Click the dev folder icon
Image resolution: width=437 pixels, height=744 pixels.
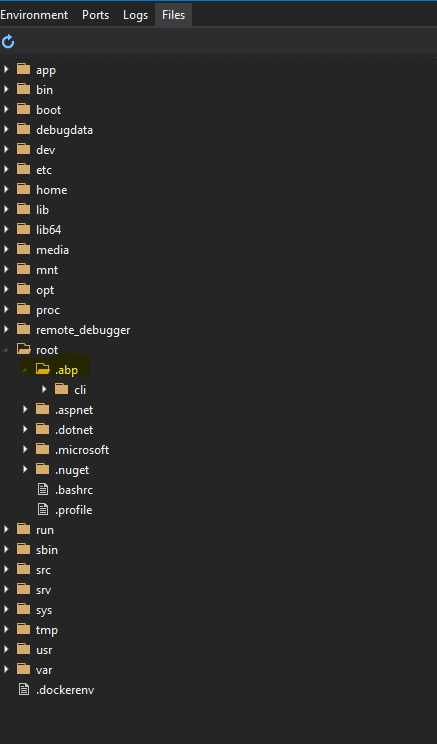23,149
